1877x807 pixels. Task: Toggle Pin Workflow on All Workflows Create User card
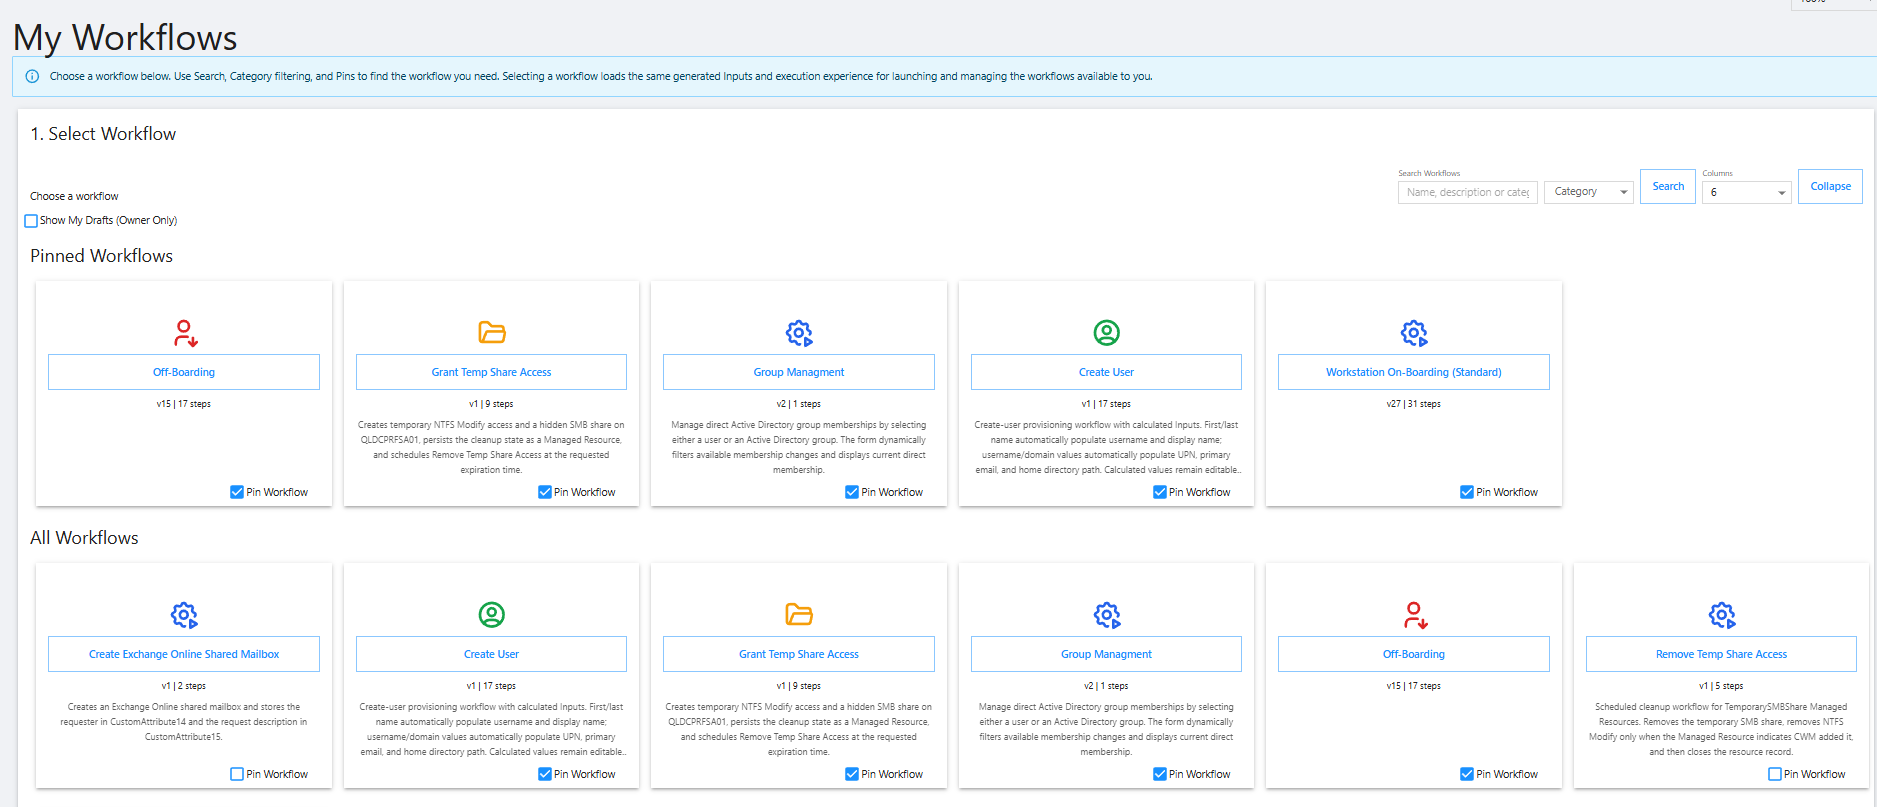[x=545, y=774]
